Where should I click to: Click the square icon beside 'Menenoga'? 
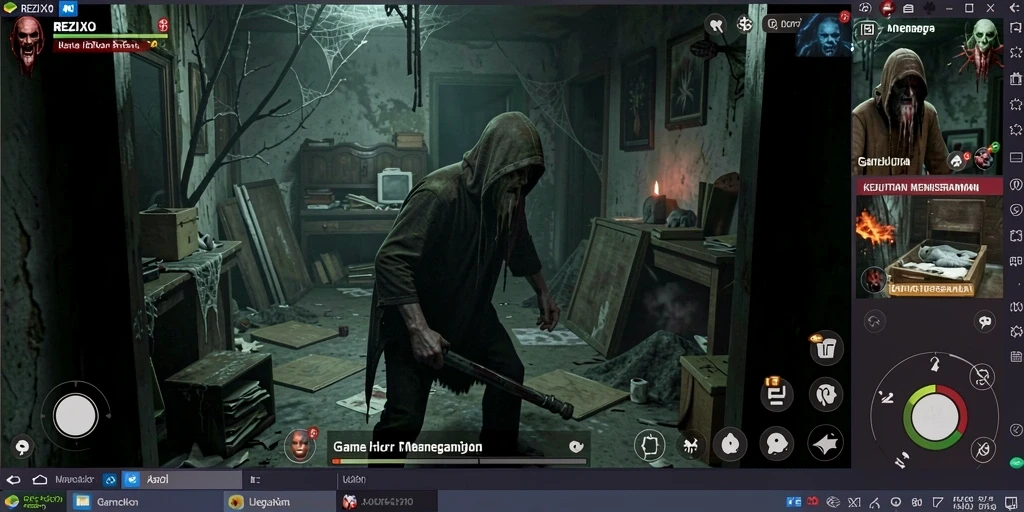[867, 29]
